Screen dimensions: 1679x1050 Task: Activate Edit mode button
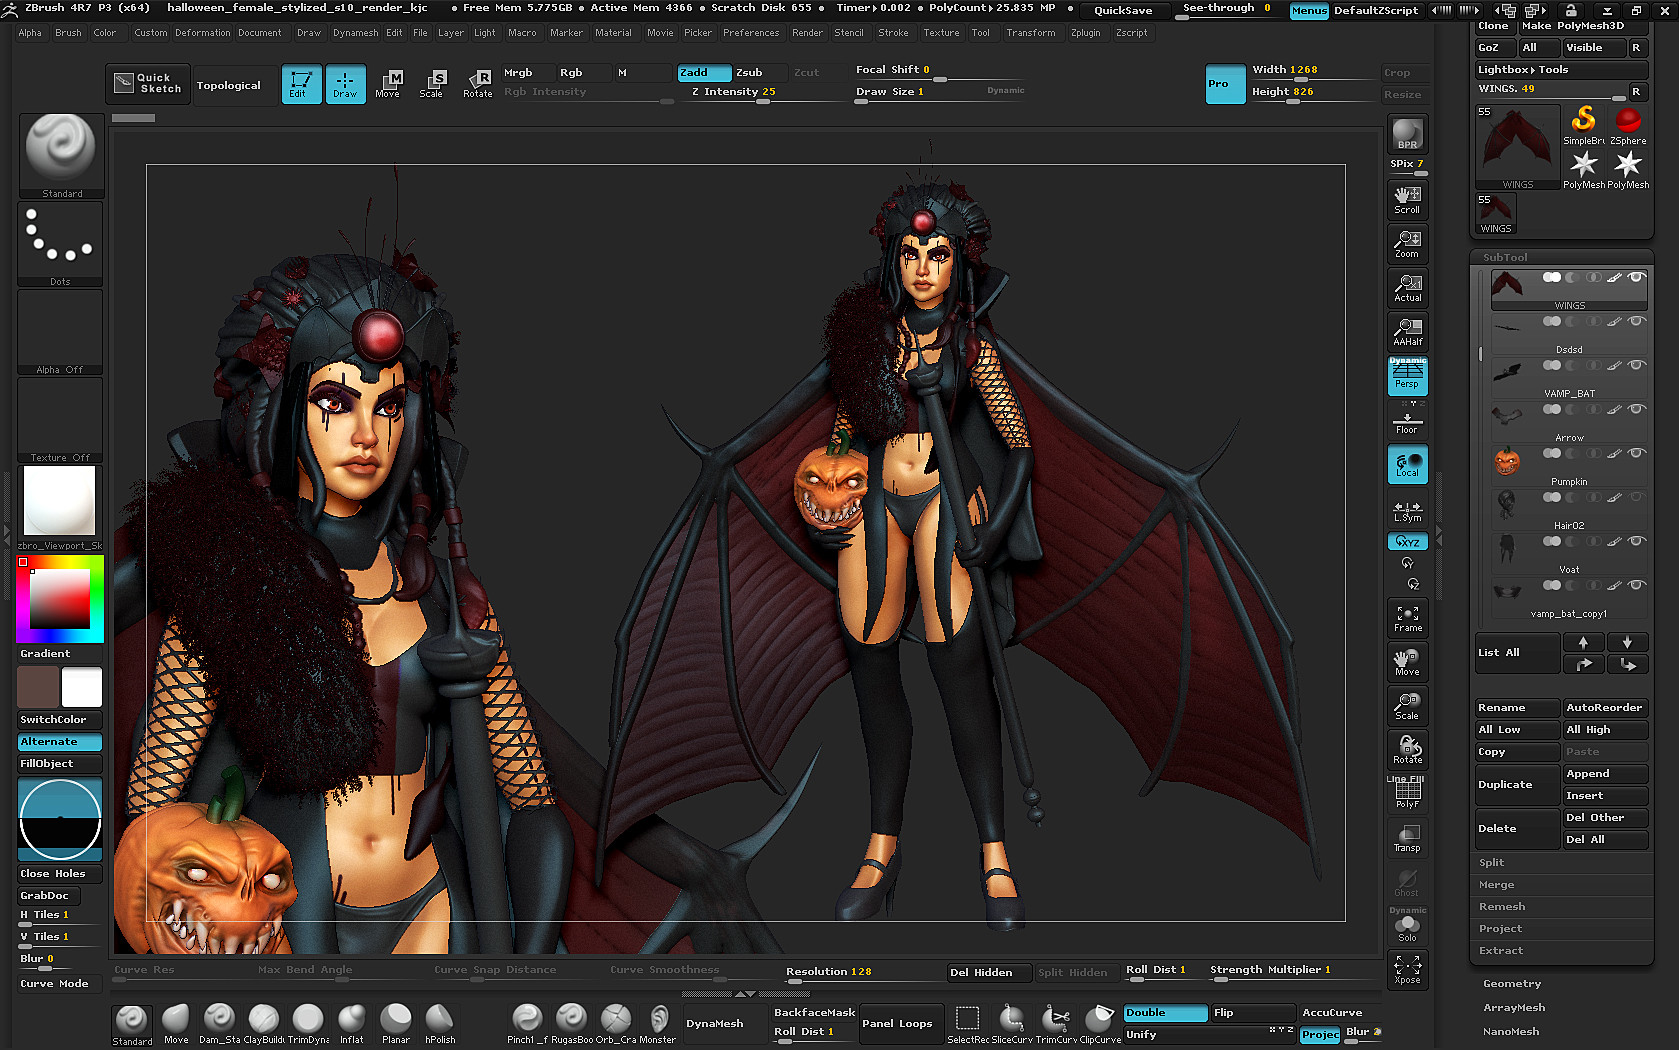coord(301,83)
